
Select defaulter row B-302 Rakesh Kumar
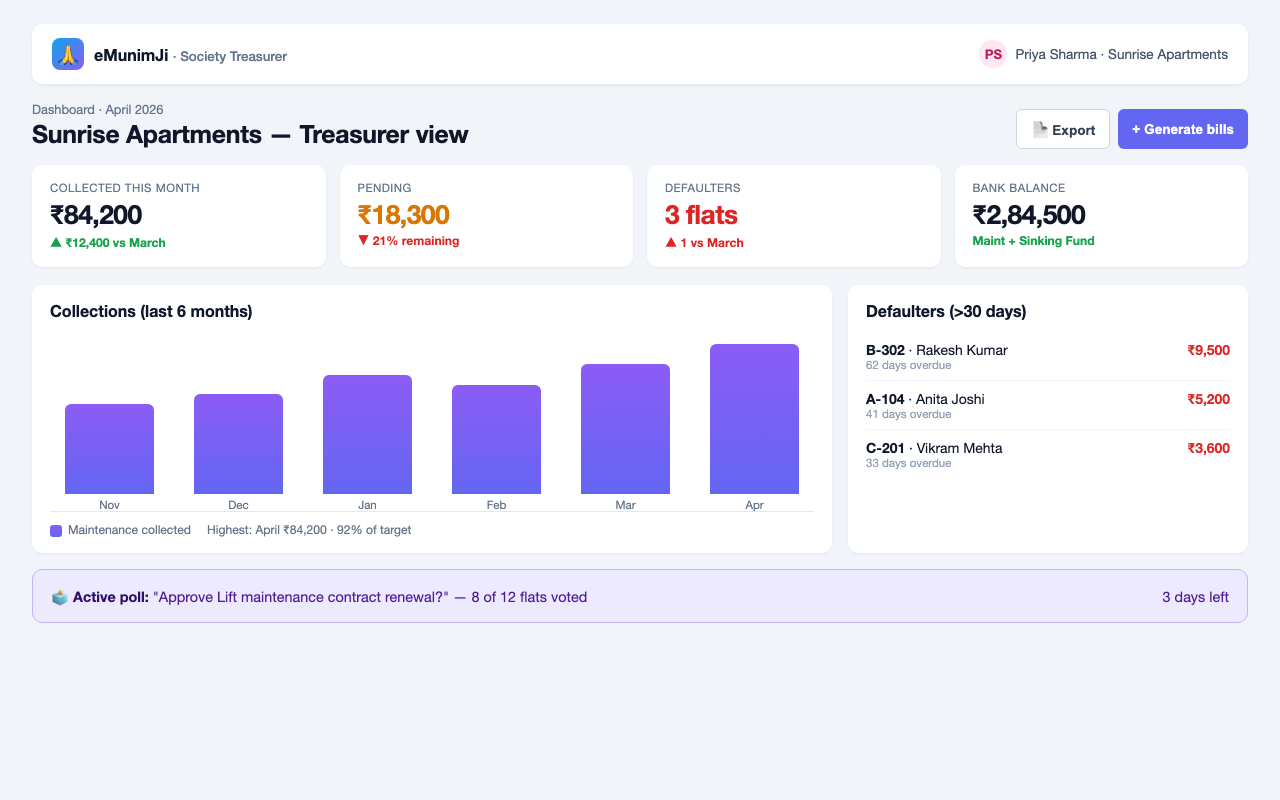pyautogui.click(x=1048, y=356)
